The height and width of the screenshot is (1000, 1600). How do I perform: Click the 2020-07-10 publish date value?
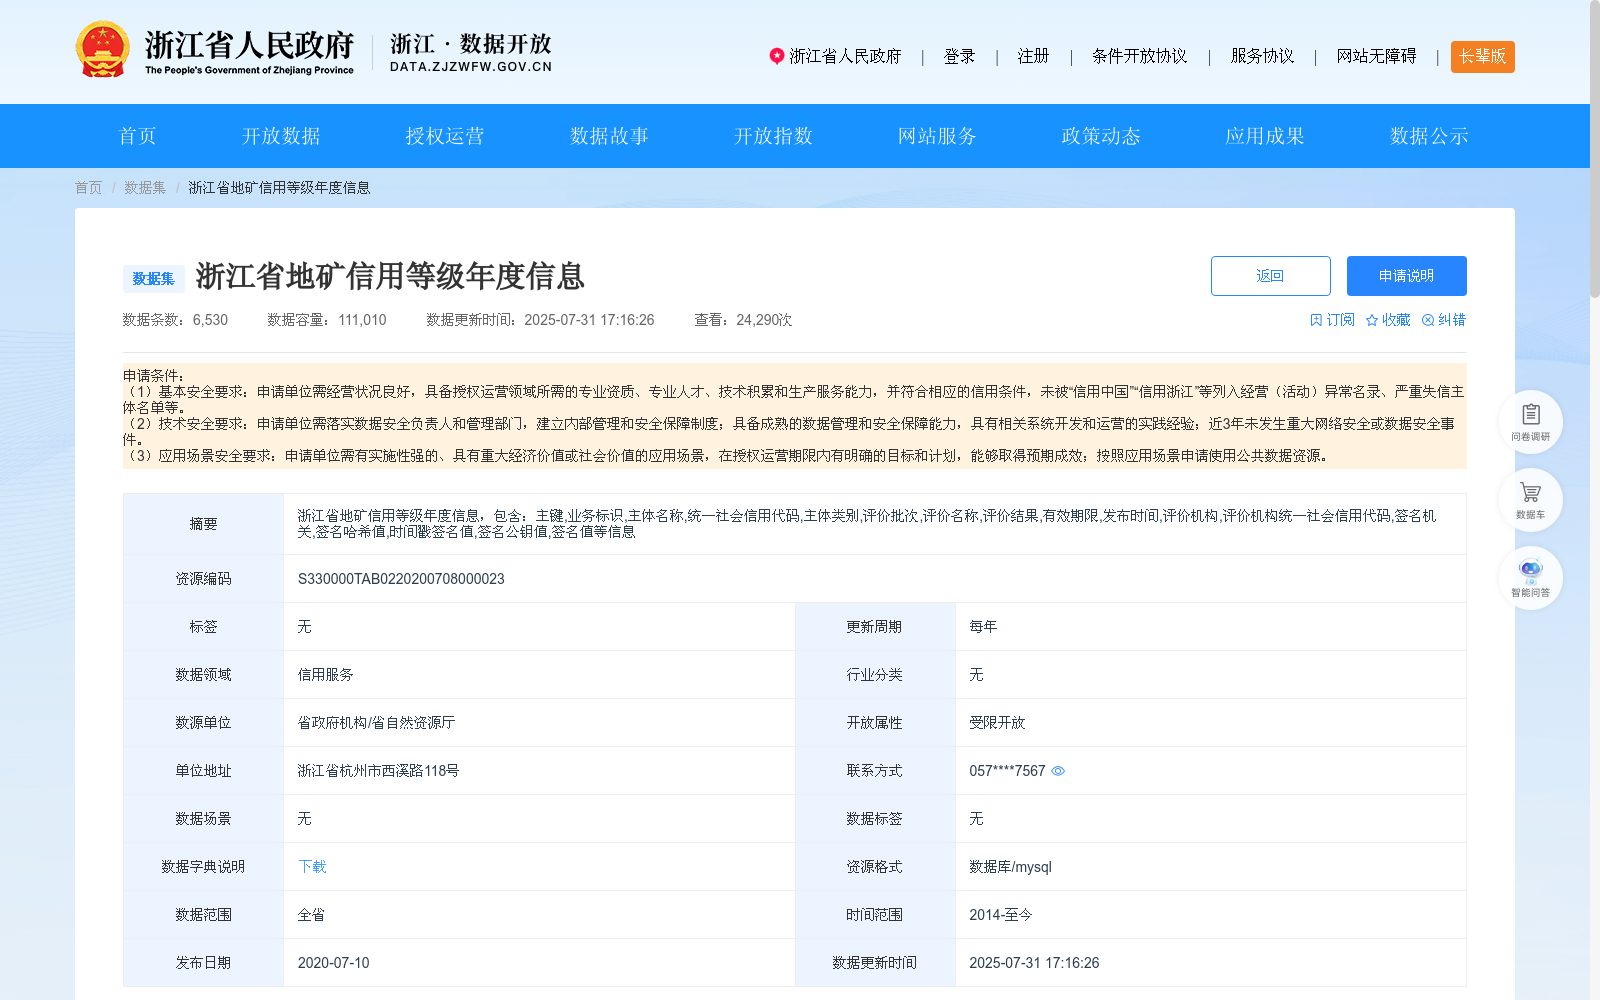point(334,963)
